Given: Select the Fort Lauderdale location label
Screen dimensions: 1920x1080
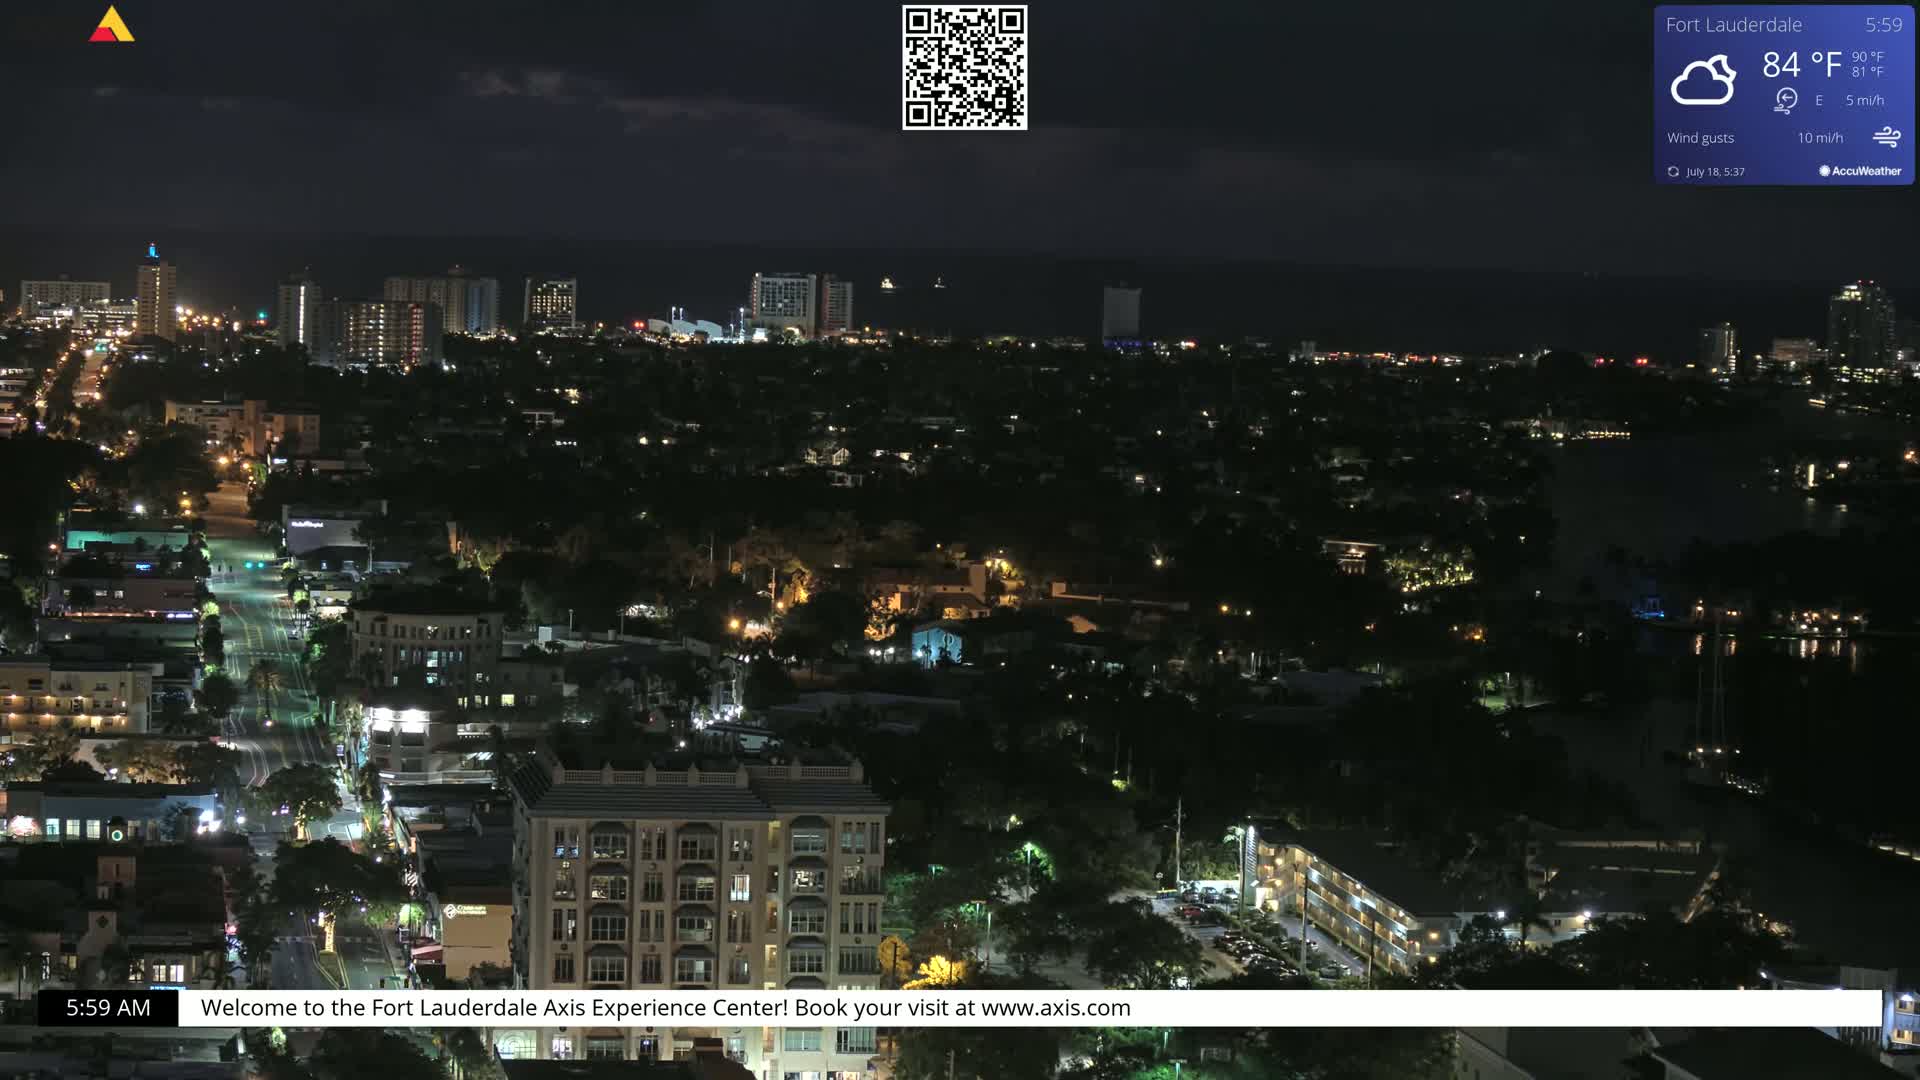Looking at the screenshot, I should click(x=1733, y=24).
